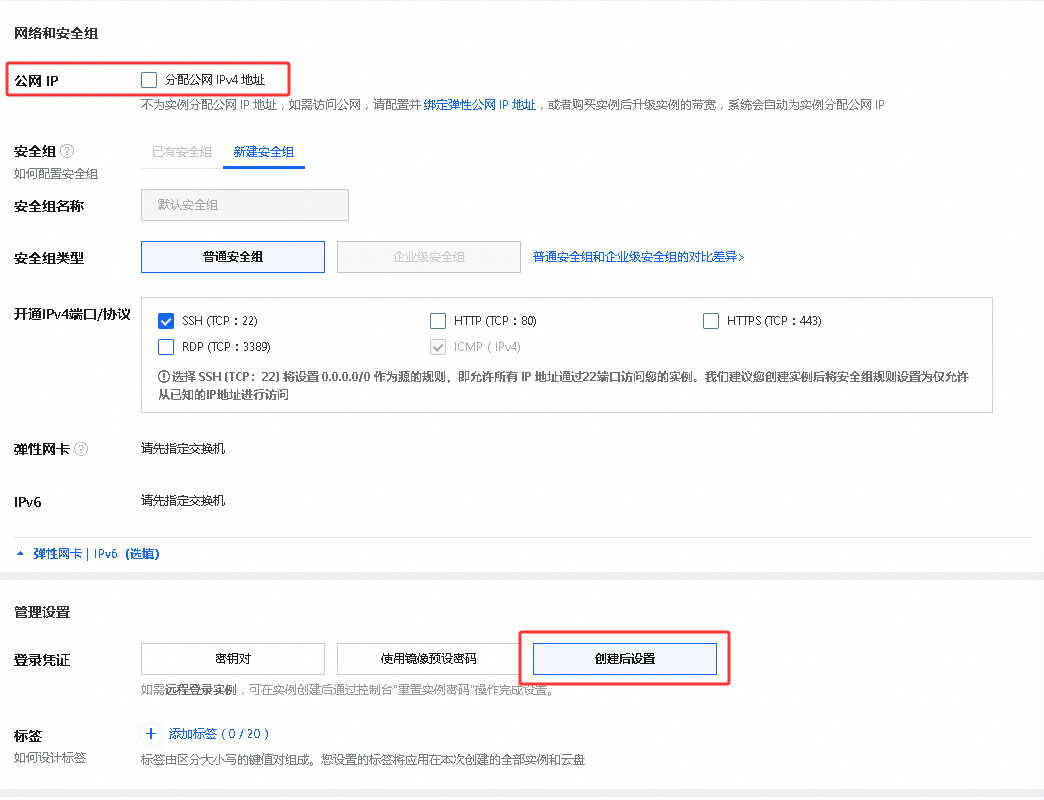Screen dimensions: 1044x800
Task: Click help icon next to 弹性网卡
Action: [81, 449]
